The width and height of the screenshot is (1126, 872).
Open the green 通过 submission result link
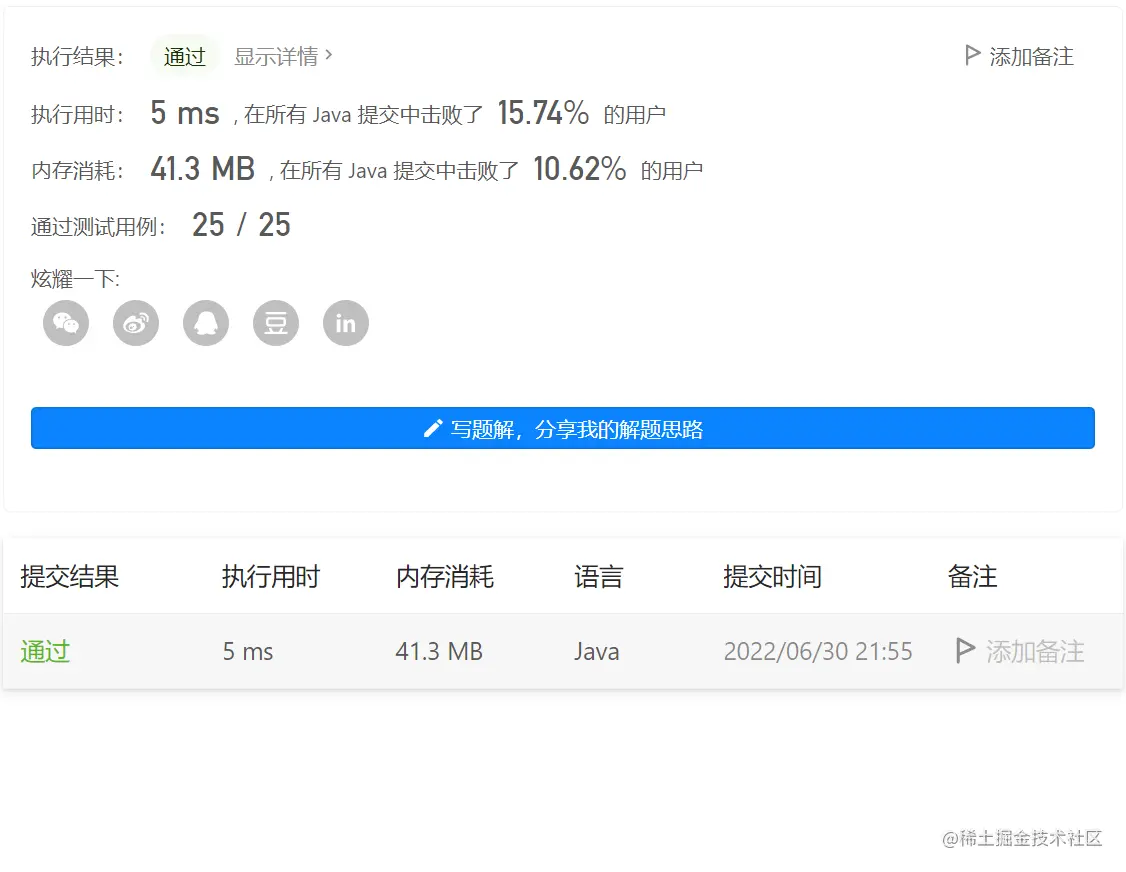(x=45, y=651)
